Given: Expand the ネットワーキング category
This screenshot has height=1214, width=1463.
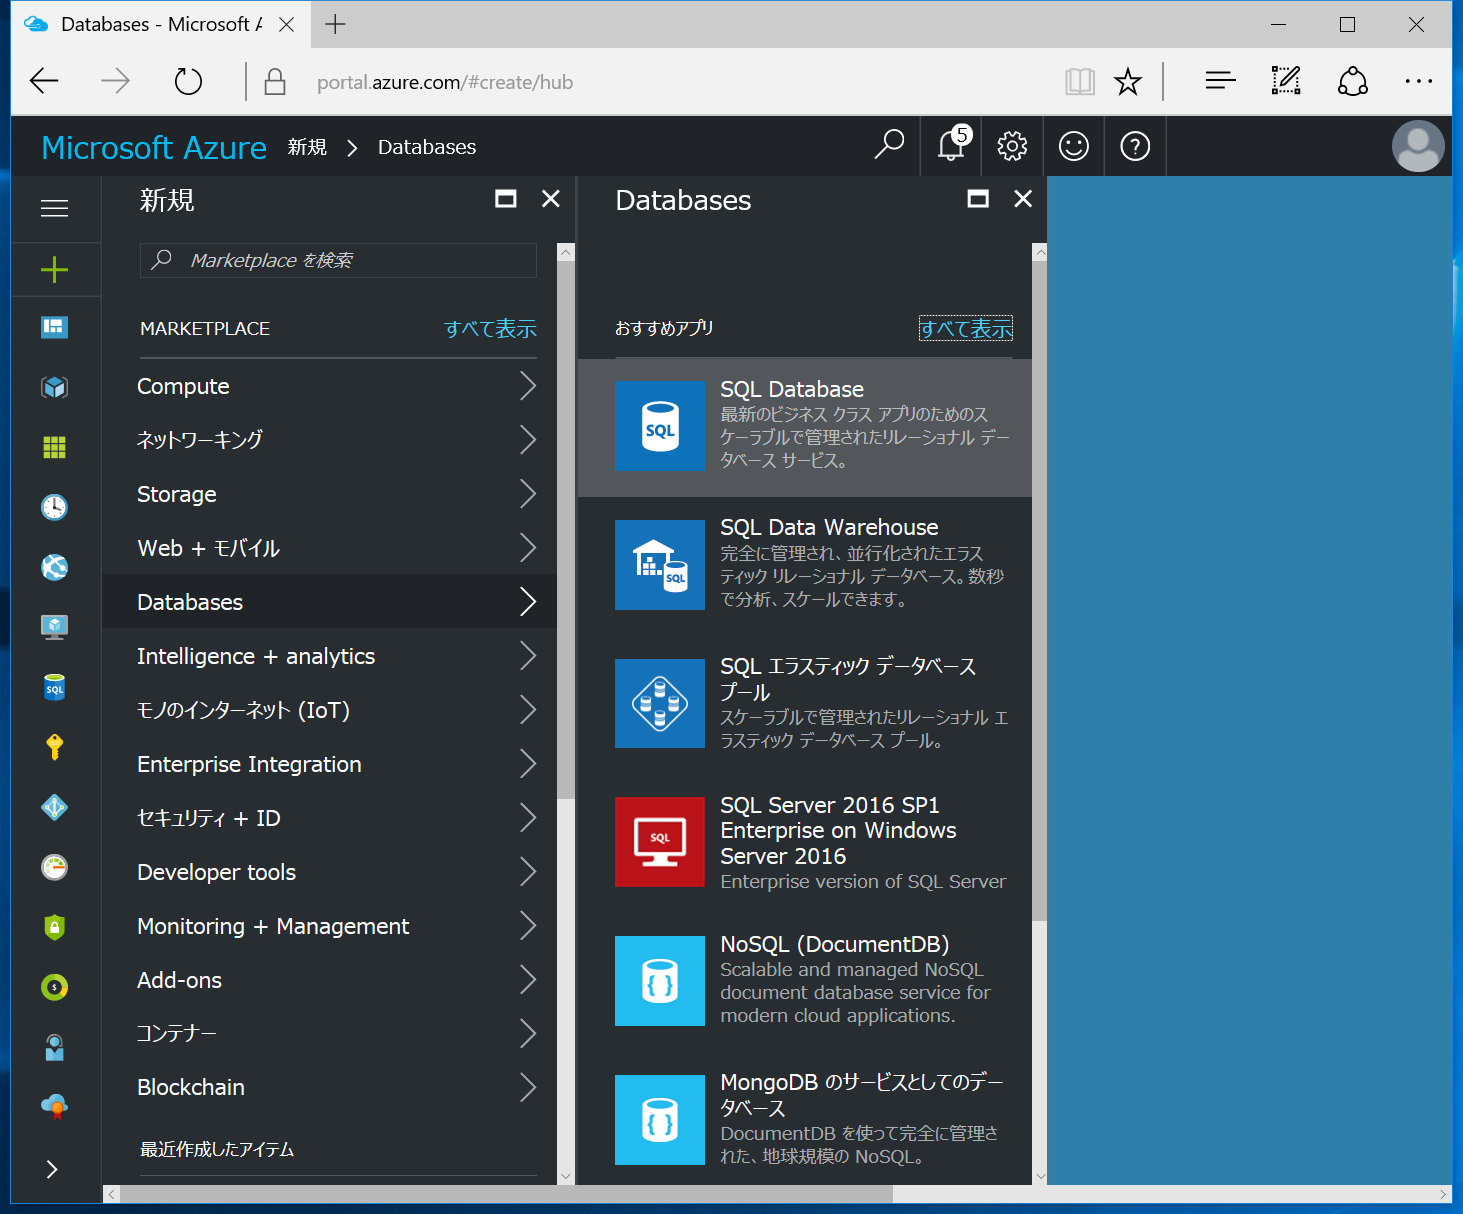Looking at the screenshot, I should point(329,440).
